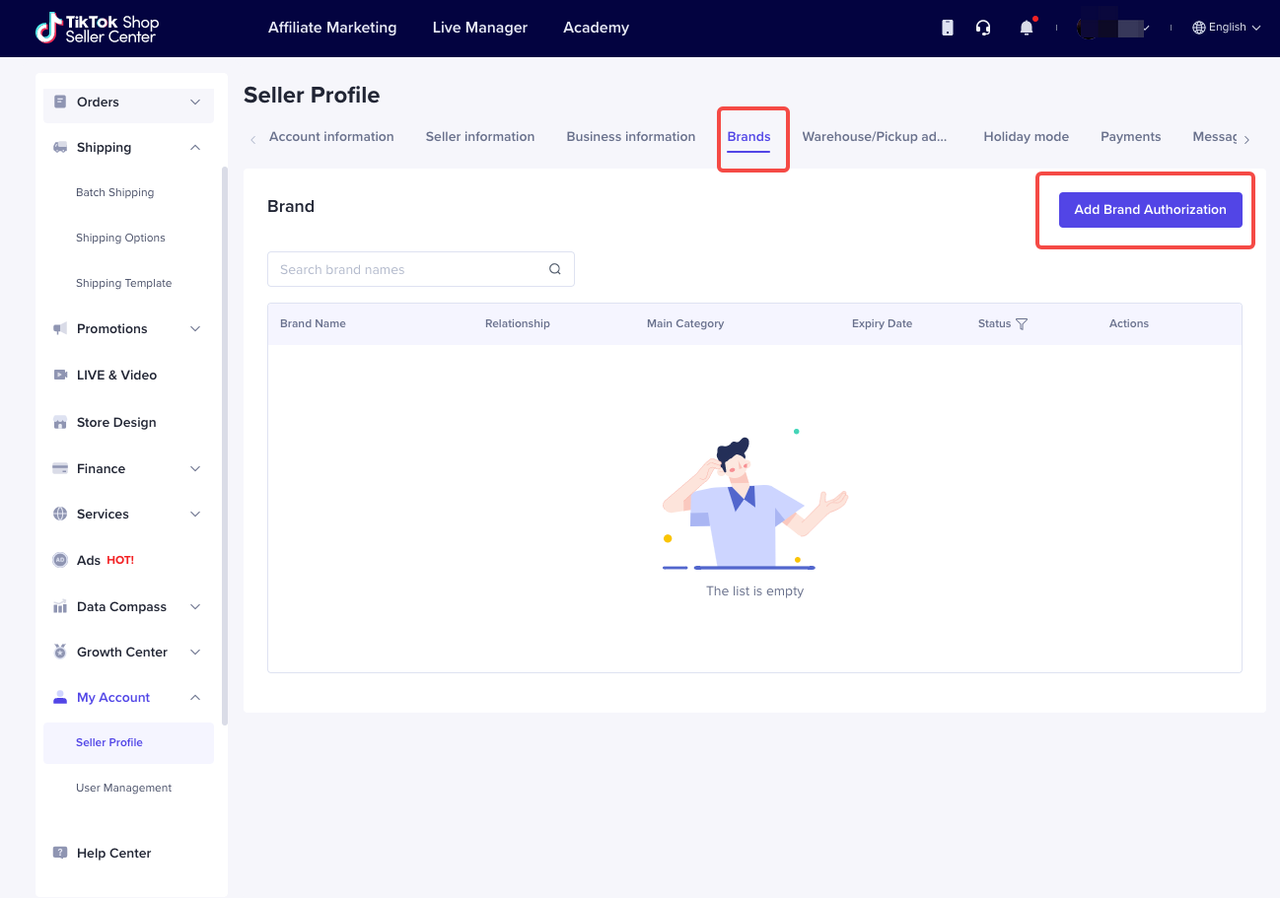Switch to the Seller information tab
This screenshot has height=898, width=1280.
(480, 137)
